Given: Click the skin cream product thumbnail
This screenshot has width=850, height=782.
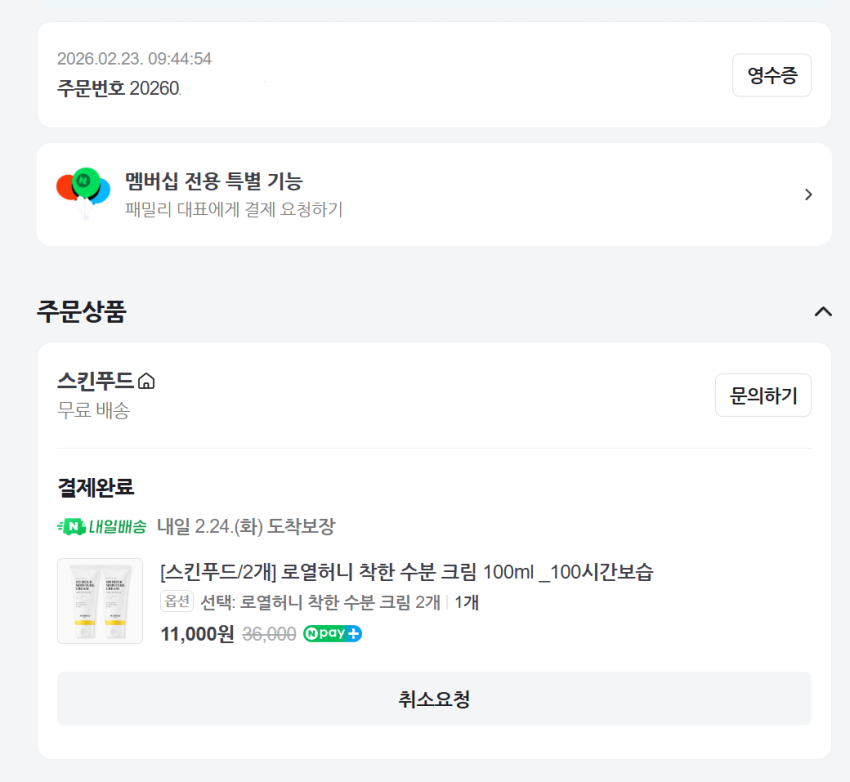Looking at the screenshot, I should [x=100, y=600].
